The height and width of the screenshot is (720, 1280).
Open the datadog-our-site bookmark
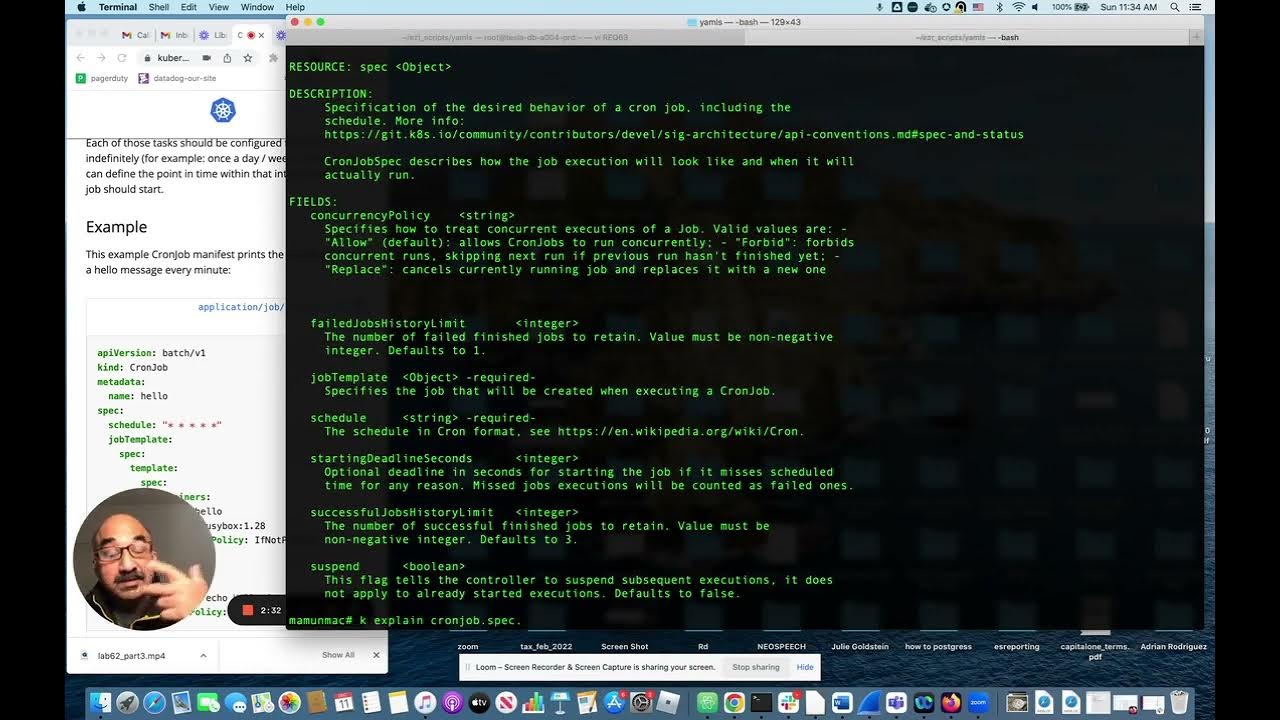[x=176, y=78]
